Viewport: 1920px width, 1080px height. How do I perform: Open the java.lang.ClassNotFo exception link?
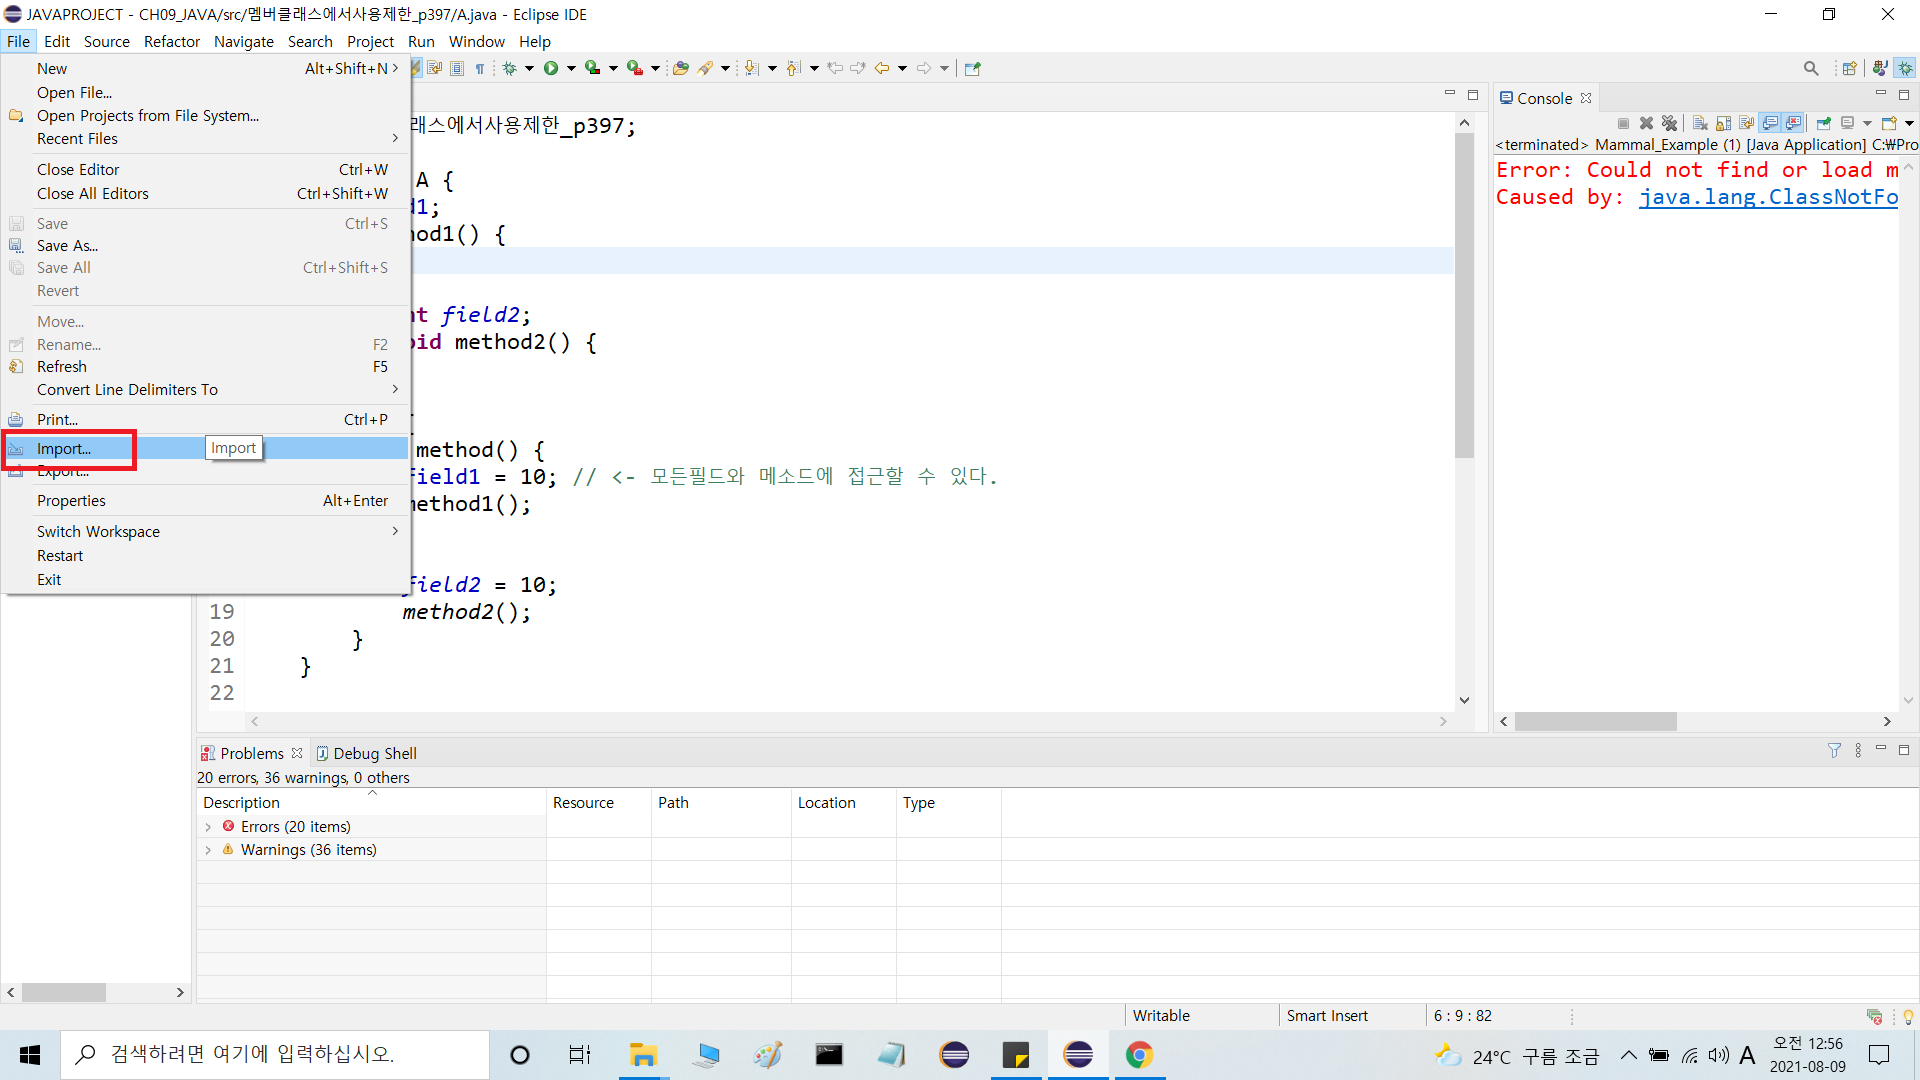pos(1767,197)
